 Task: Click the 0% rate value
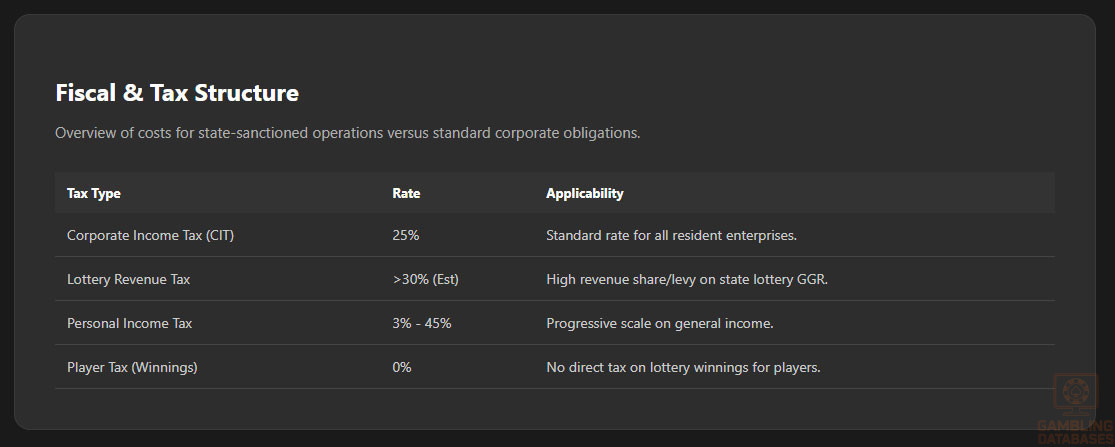pyautogui.click(x=402, y=367)
